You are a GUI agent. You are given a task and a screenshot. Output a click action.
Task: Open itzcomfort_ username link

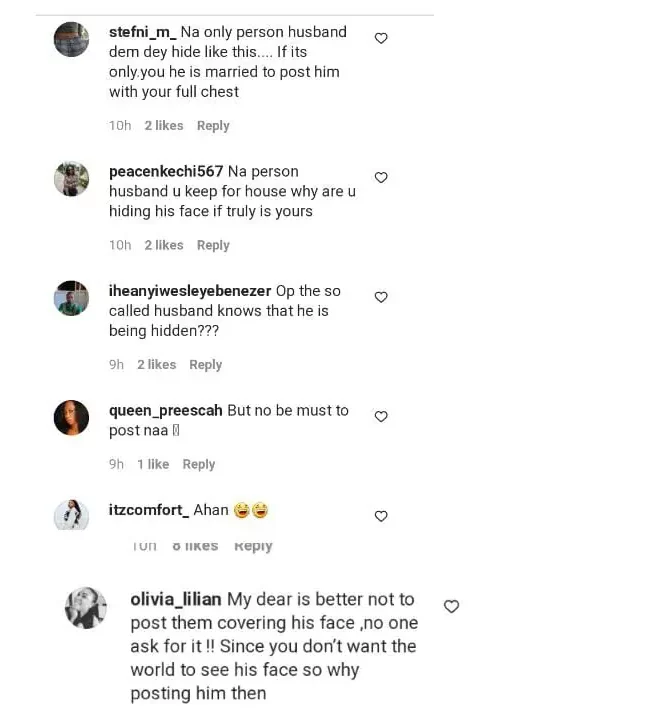[x=148, y=510]
